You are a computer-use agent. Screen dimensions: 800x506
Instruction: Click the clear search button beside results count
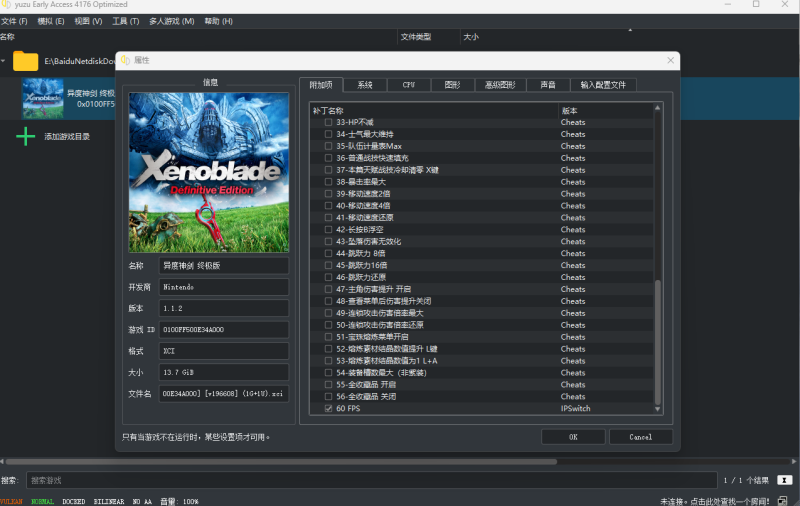pyautogui.click(x=785, y=480)
